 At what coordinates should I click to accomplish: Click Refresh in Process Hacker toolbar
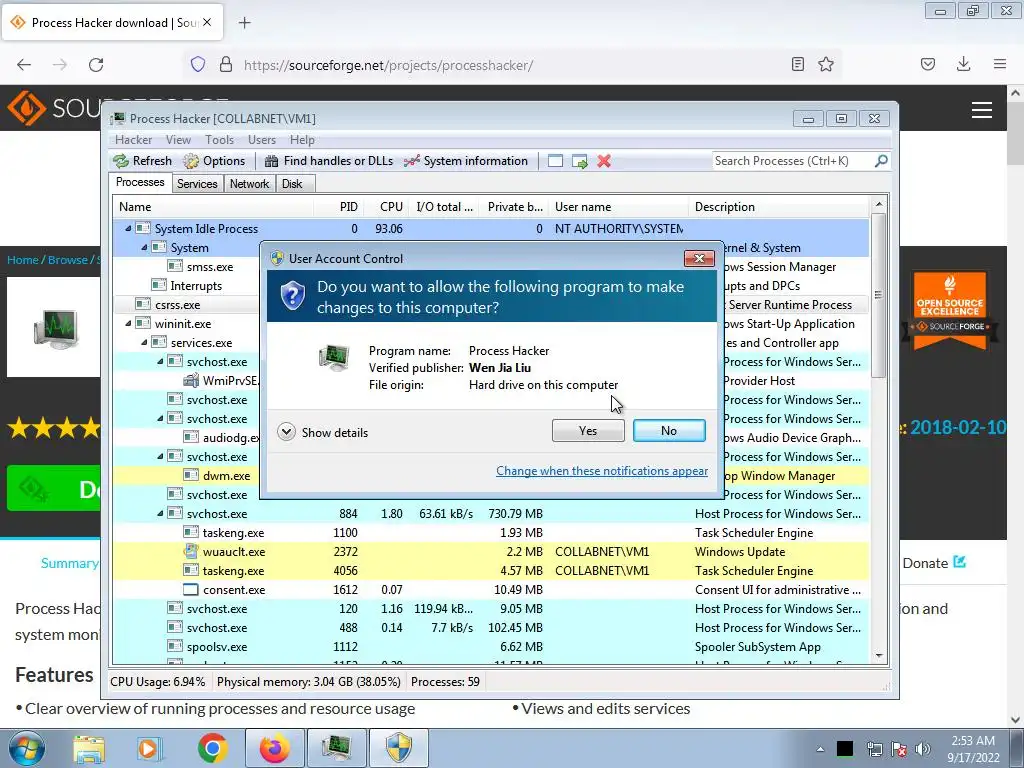coord(142,161)
